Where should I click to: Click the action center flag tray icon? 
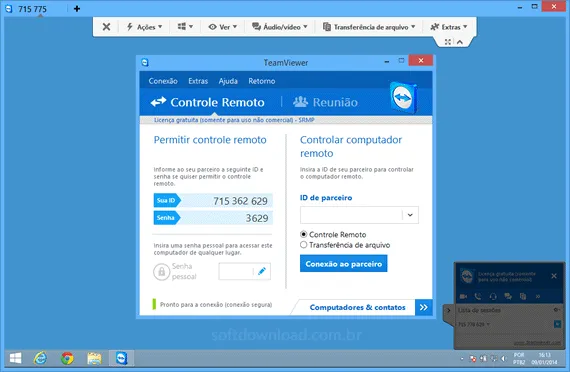(473, 359)
